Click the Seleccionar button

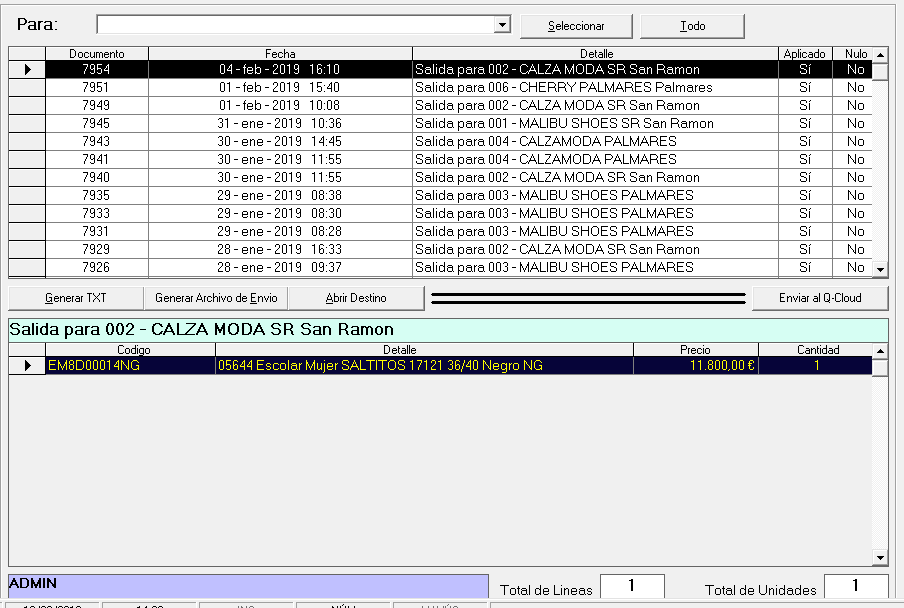(x=576, y=26)
